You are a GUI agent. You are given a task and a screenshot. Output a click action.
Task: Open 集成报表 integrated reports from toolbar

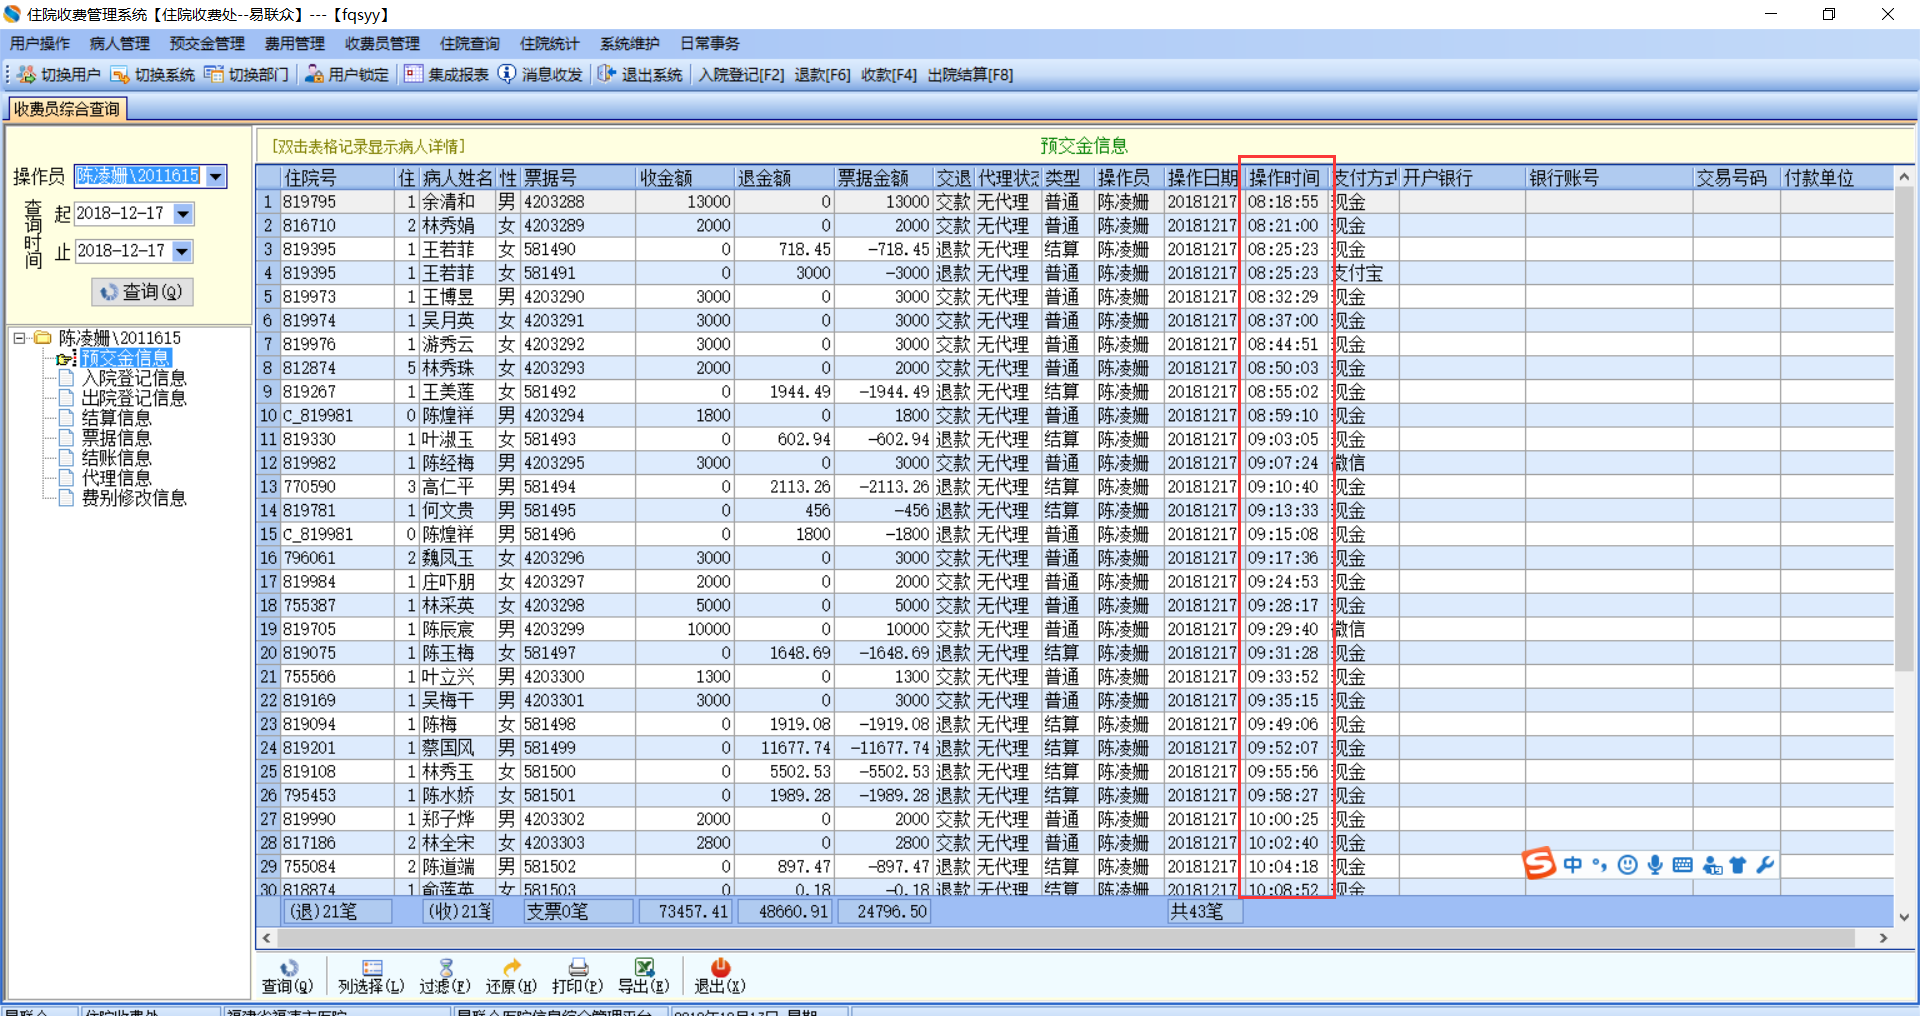pyautogui.click(x=413, y=75)
